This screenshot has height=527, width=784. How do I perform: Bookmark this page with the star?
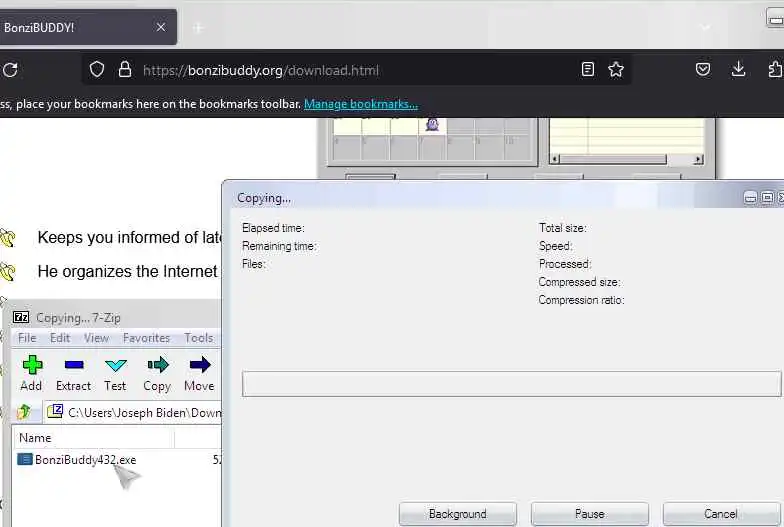point(616,69)
